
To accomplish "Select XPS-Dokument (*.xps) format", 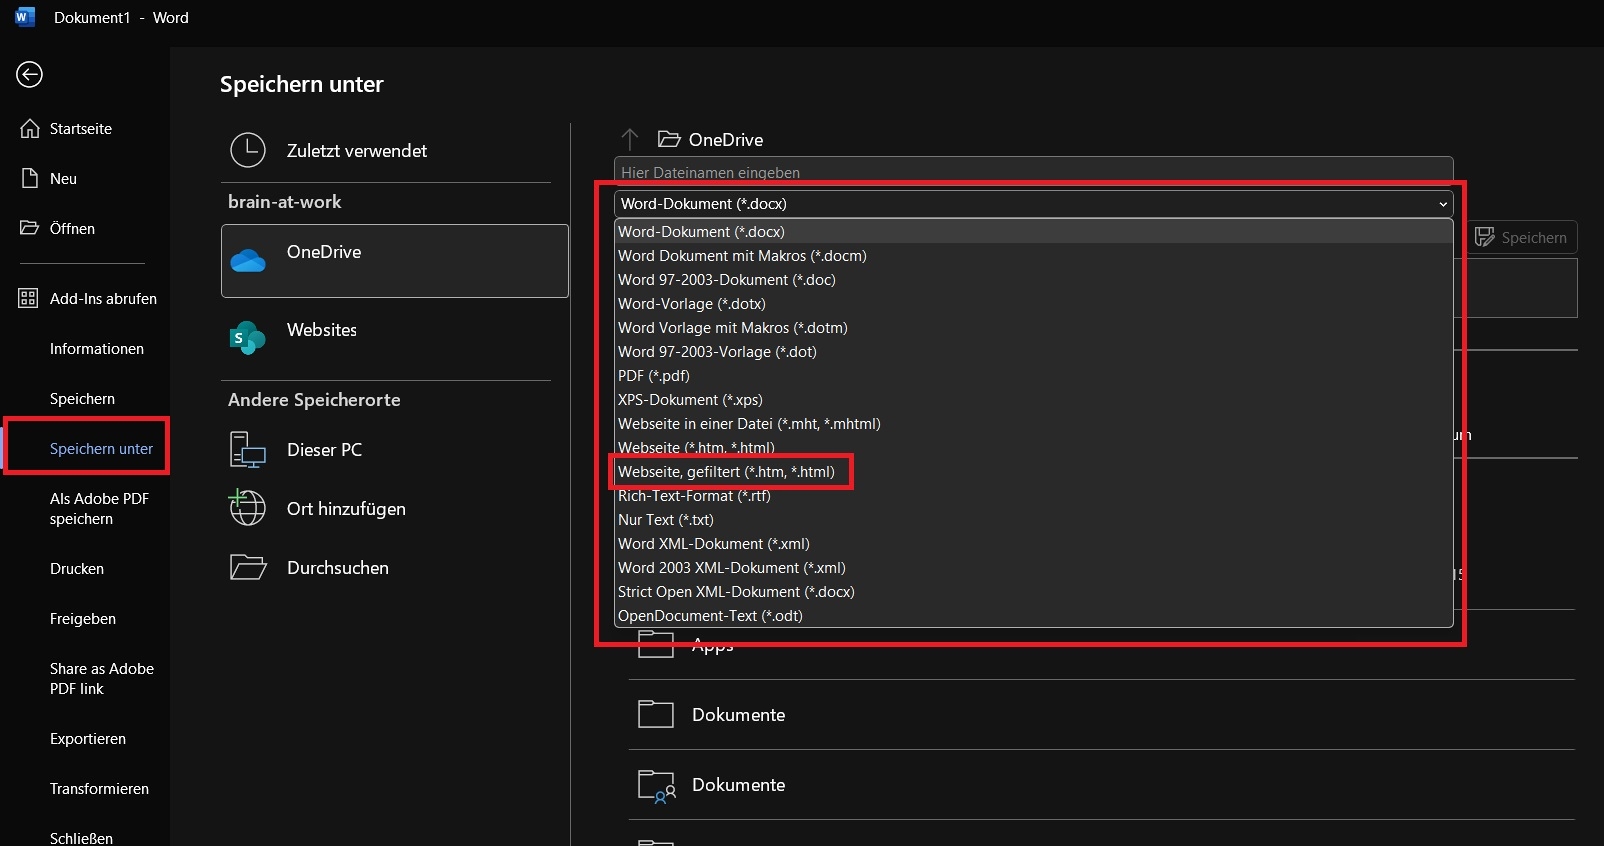I will (1033, 399).
